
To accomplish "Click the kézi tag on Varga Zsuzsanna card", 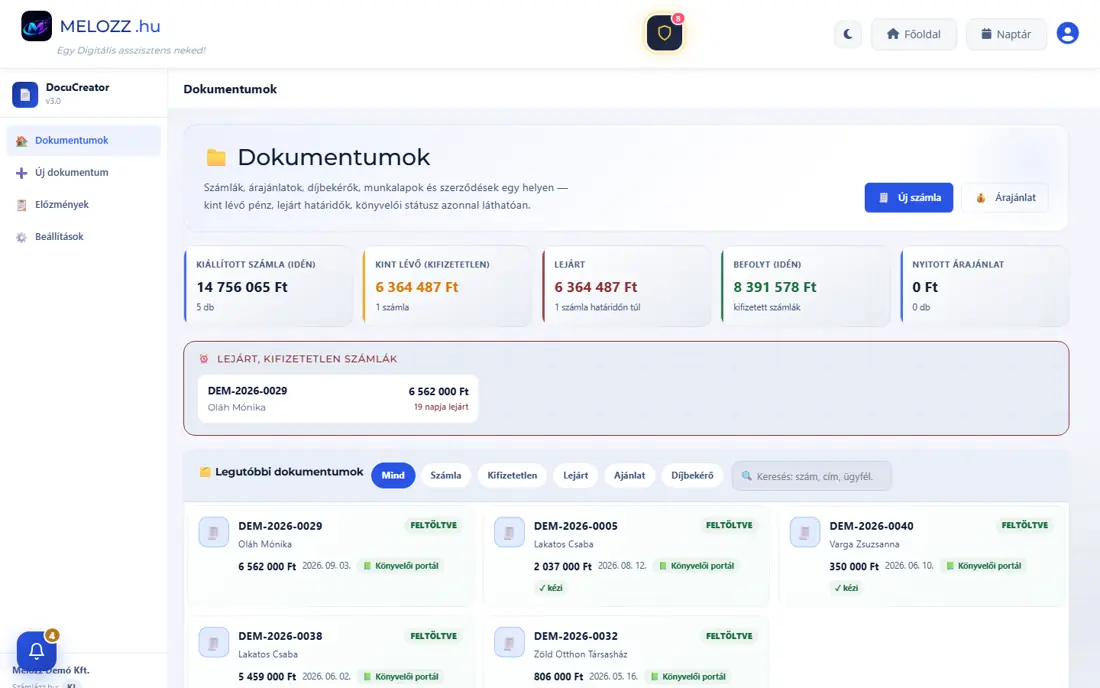I will (846, 588).
